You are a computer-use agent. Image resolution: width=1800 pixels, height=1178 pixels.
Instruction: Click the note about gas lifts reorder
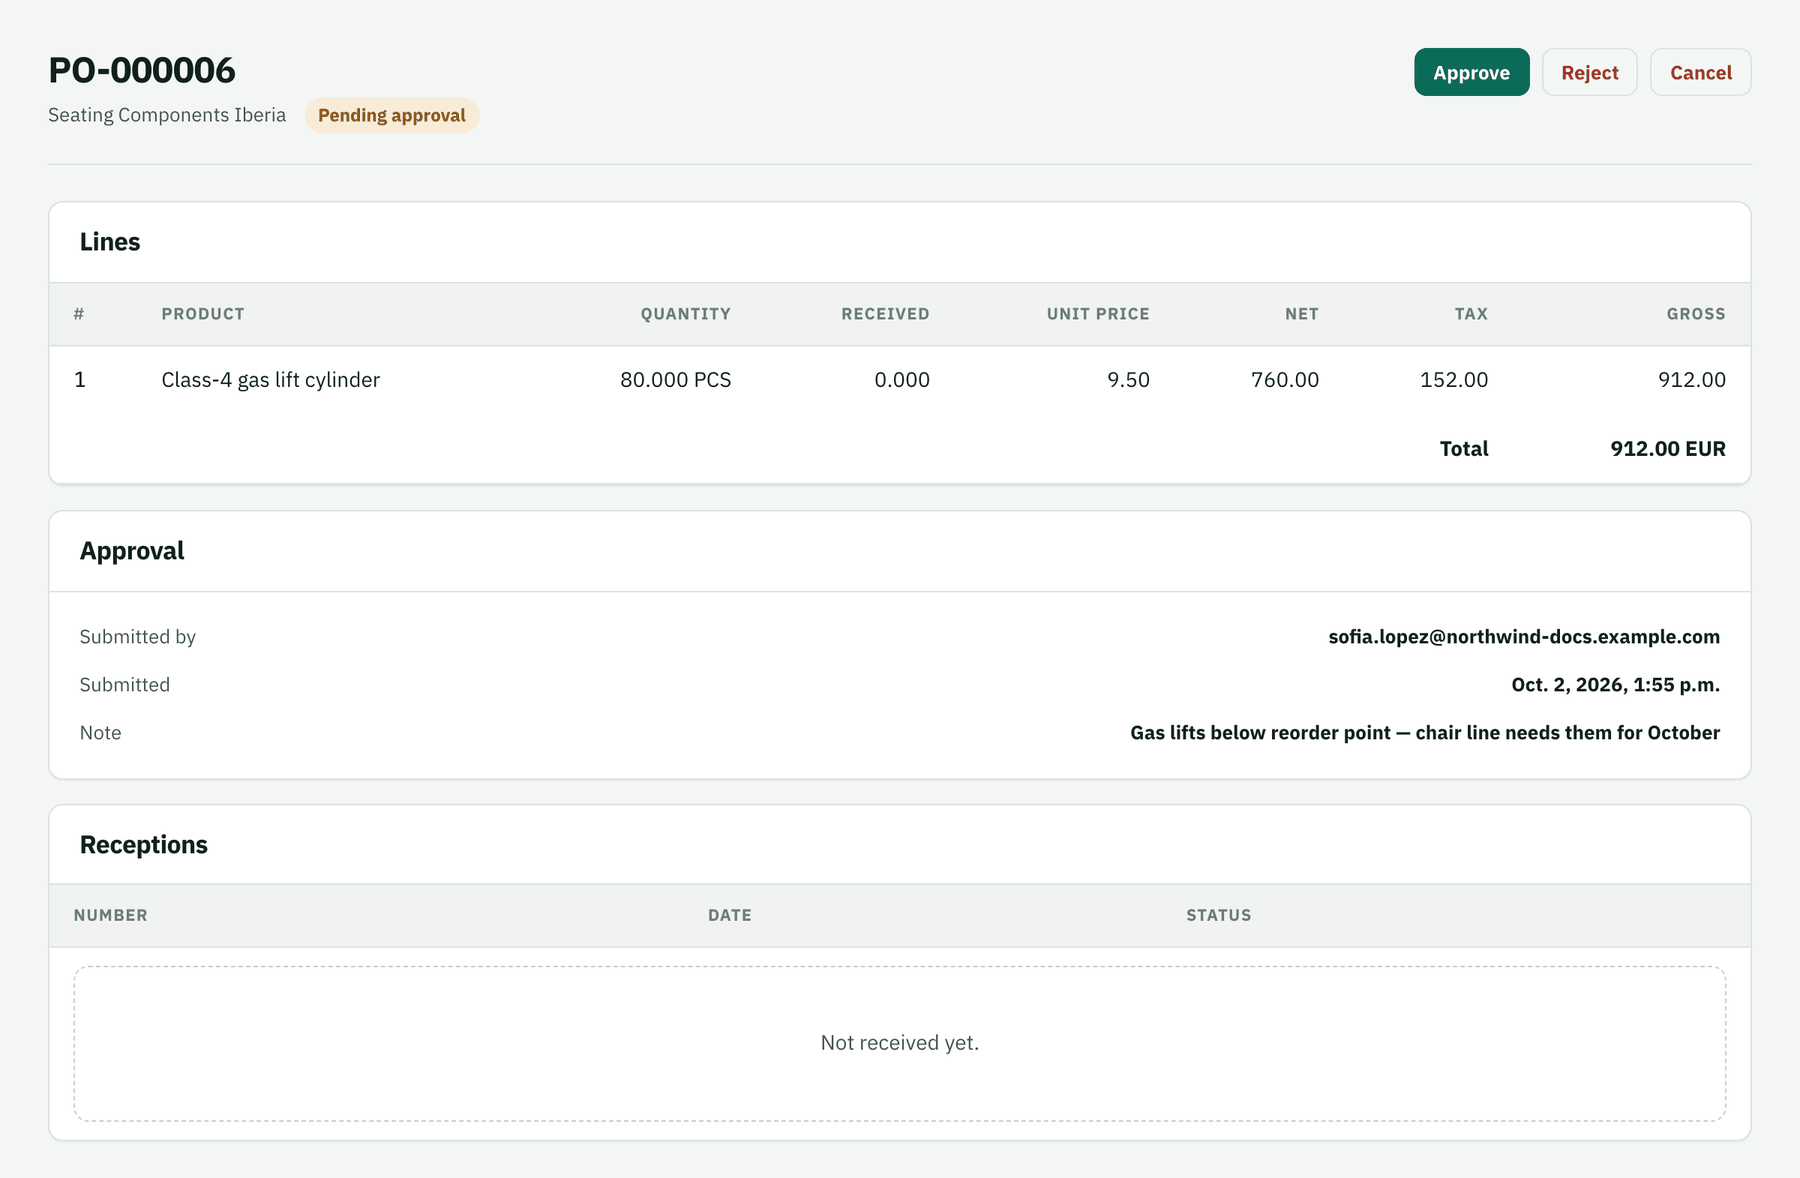coord(1425,733)
